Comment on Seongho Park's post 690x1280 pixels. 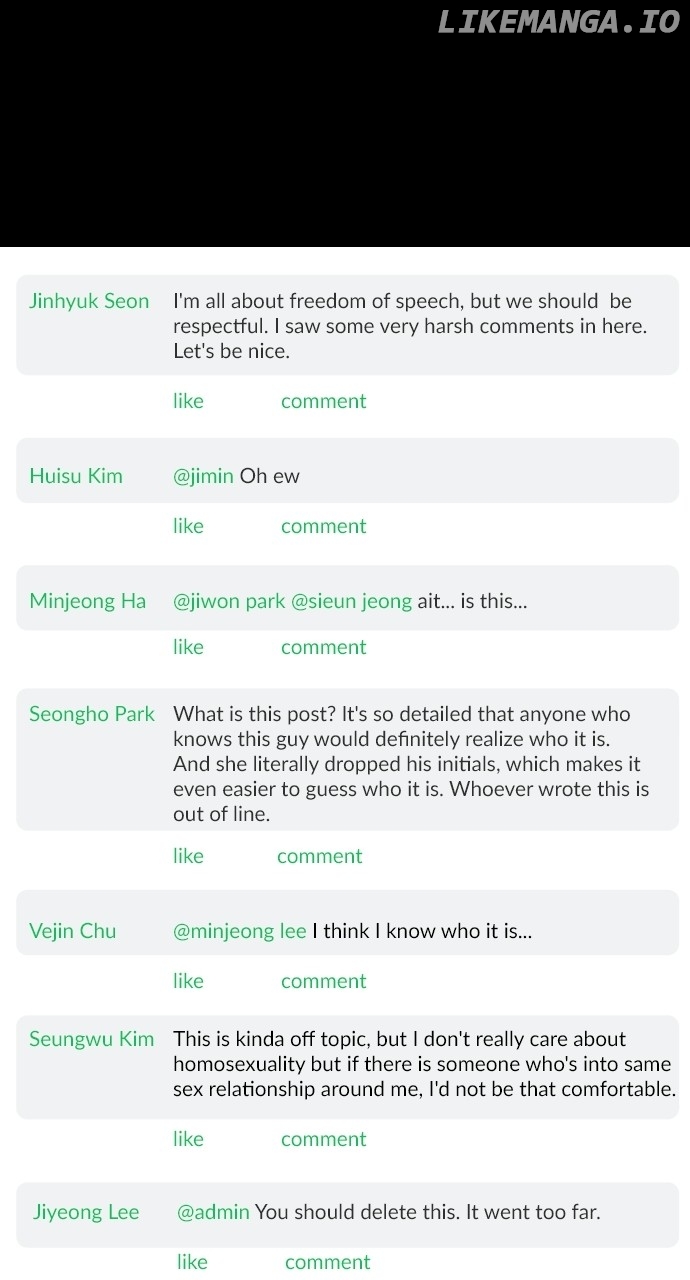[x=319, y=856]
